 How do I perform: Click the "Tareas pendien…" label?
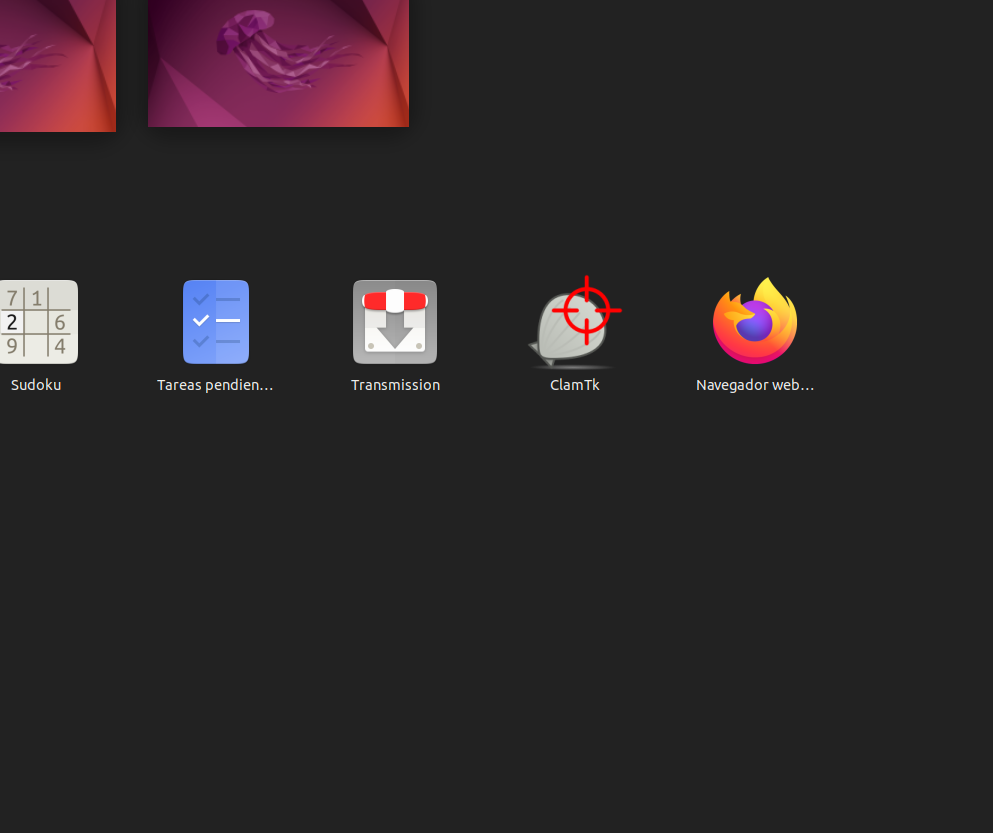coord(215,385)
